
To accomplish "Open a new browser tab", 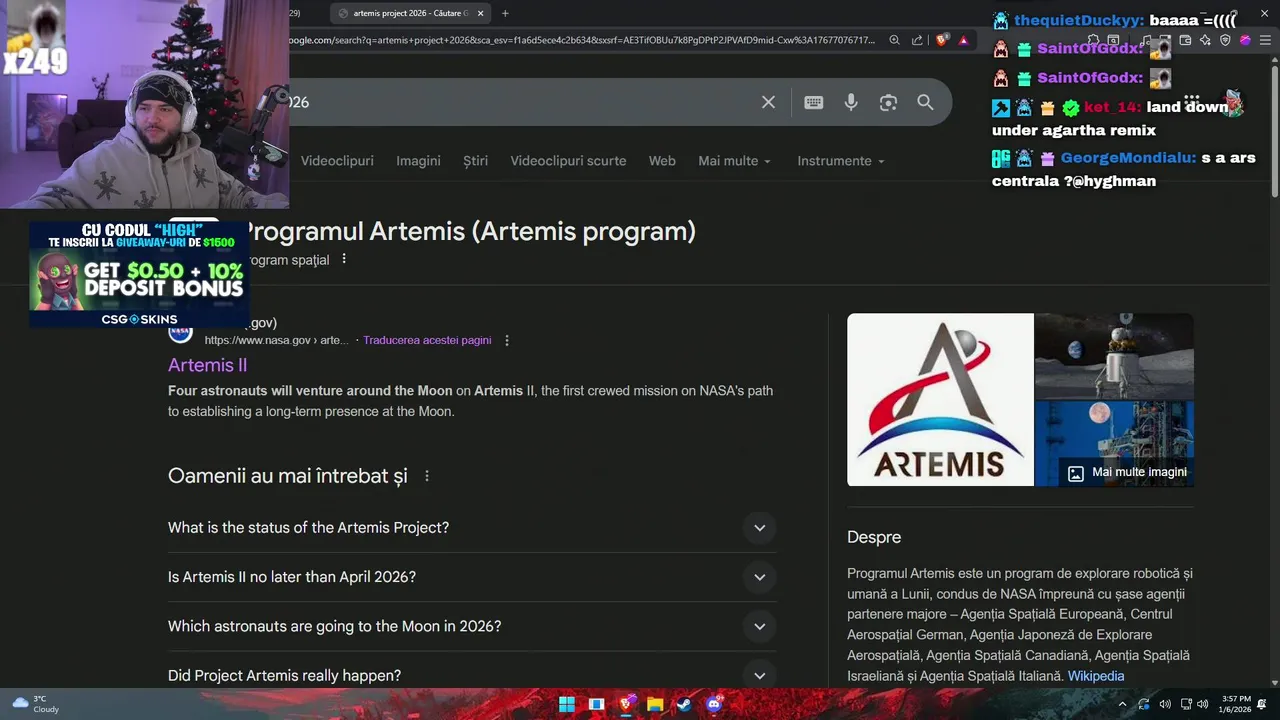I will point(505,13).
